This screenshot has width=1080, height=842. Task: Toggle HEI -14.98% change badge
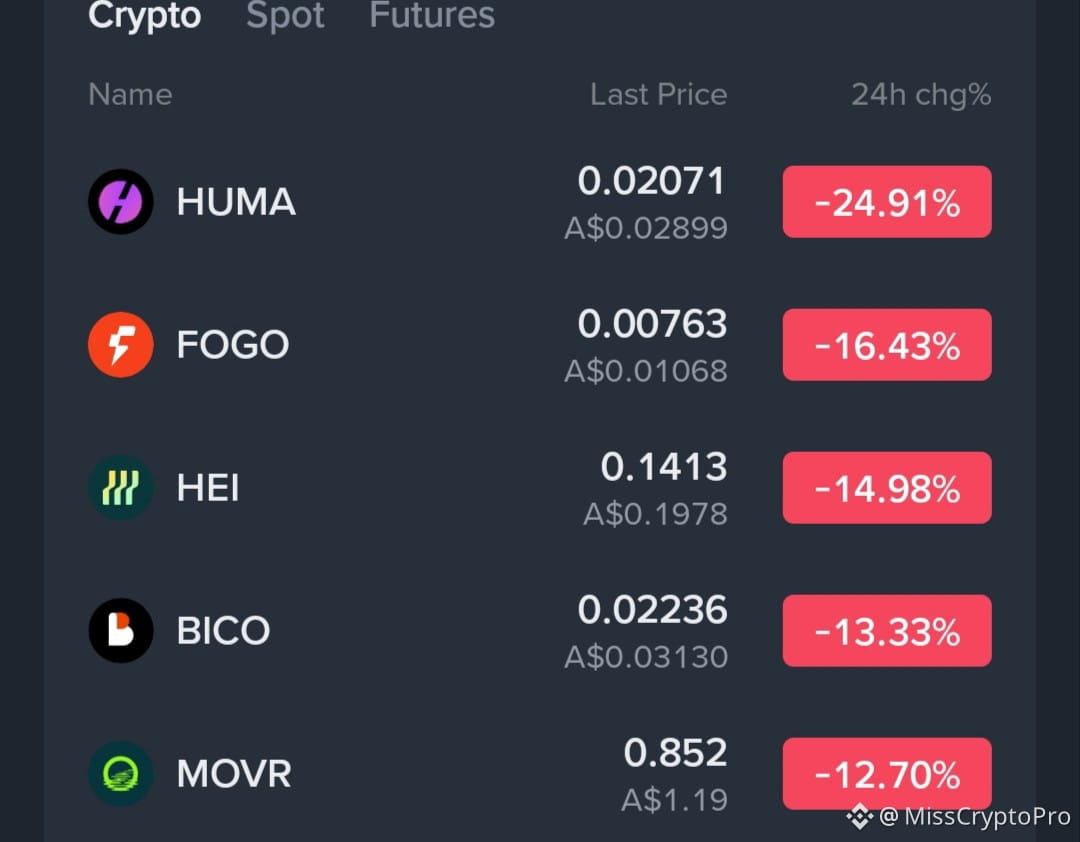887,488
